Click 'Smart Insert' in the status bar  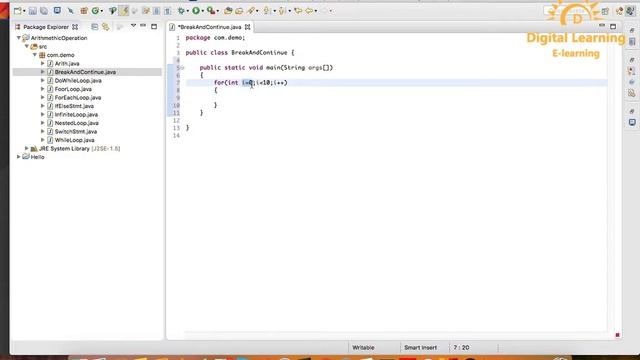(420, 348)
